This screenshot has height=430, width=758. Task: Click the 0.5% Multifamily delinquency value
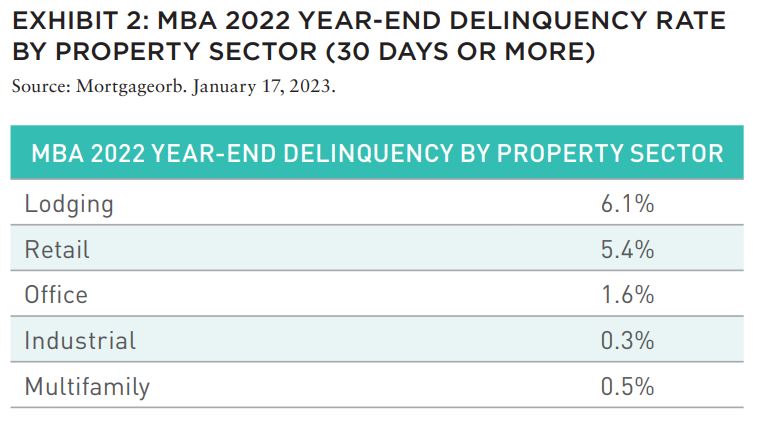627,386
